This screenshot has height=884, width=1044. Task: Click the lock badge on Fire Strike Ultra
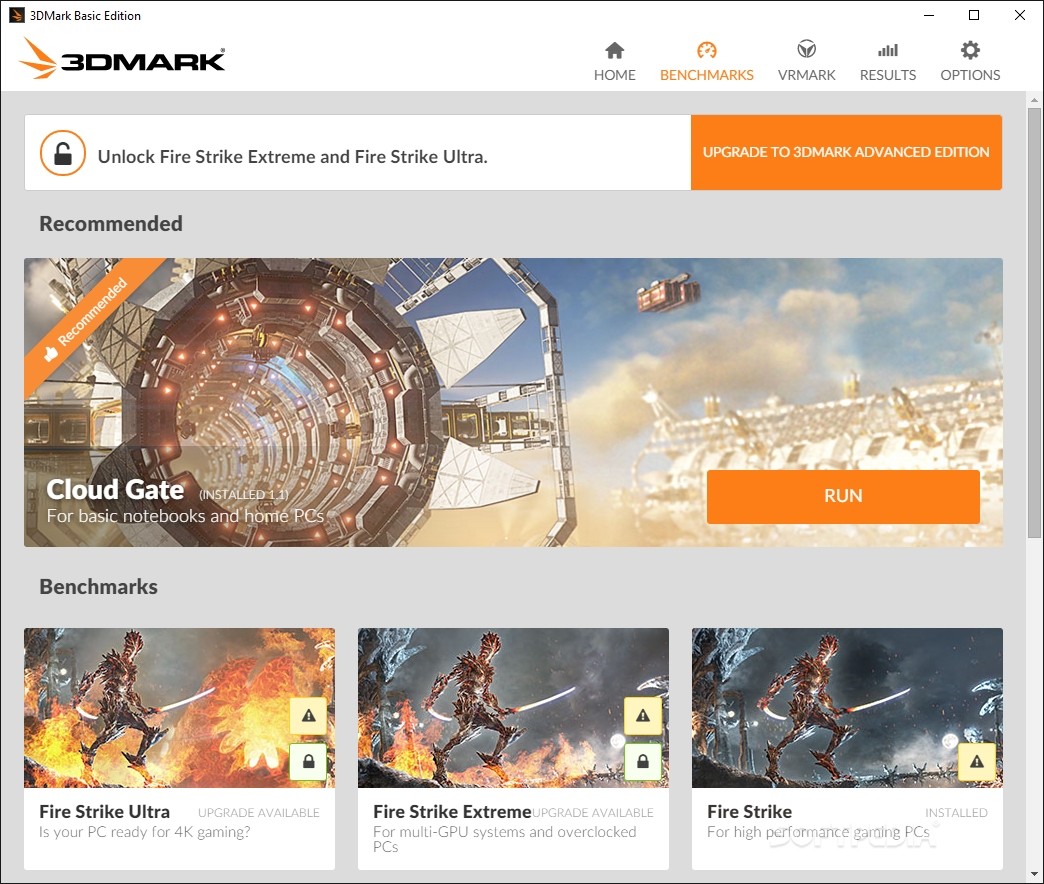[308, 762]
